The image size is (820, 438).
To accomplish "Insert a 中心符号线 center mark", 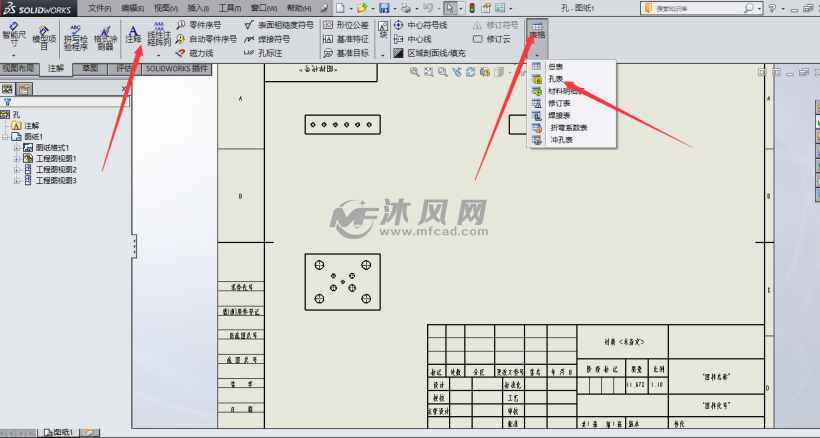I will tap(420, 25).
